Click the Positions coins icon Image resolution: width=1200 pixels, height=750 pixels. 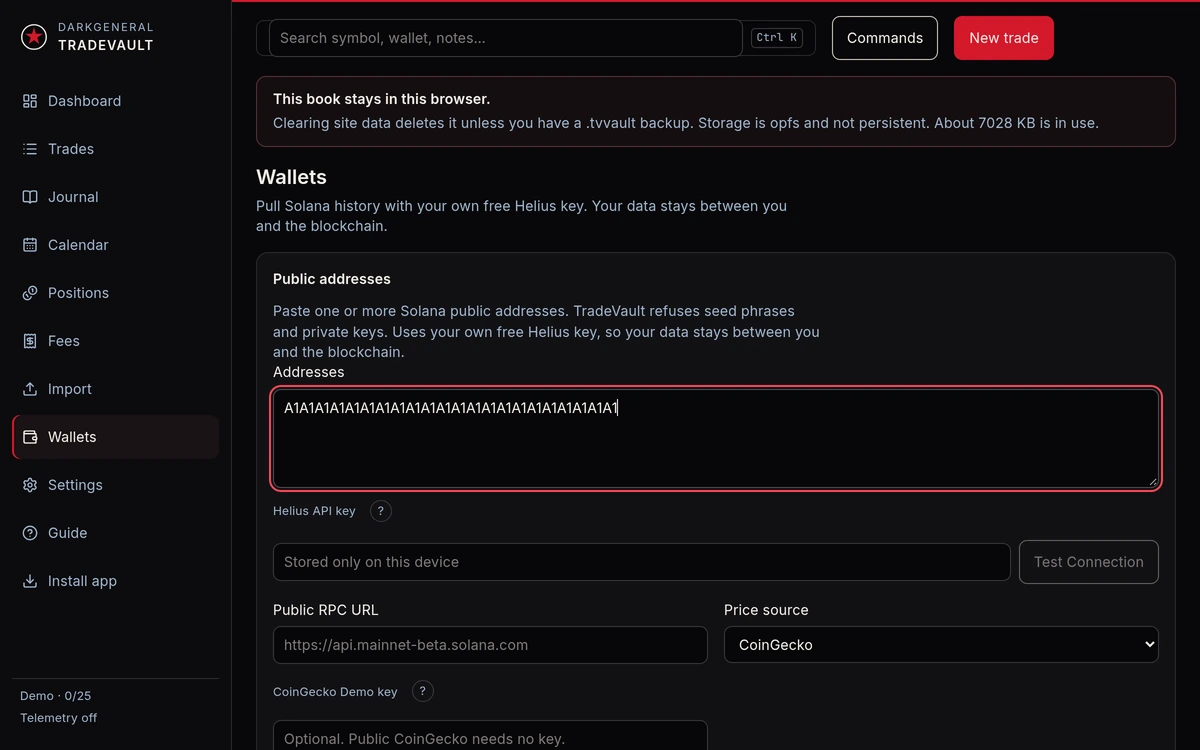point(30,293)
